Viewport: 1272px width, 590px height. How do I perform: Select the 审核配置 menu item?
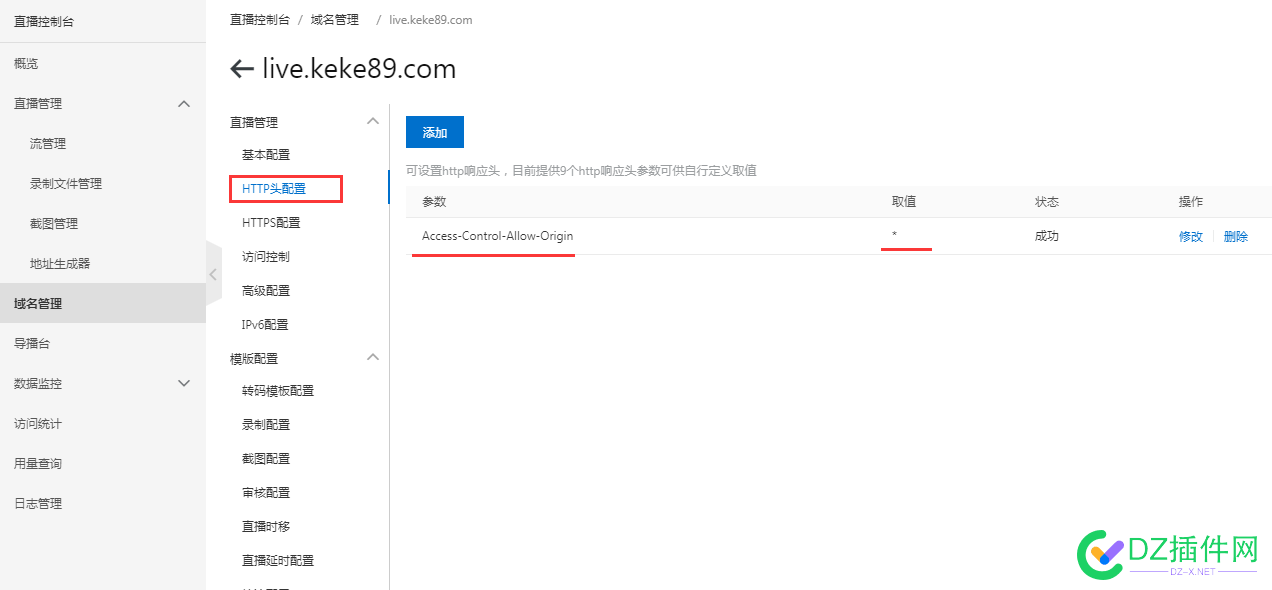tap(266, 492)
